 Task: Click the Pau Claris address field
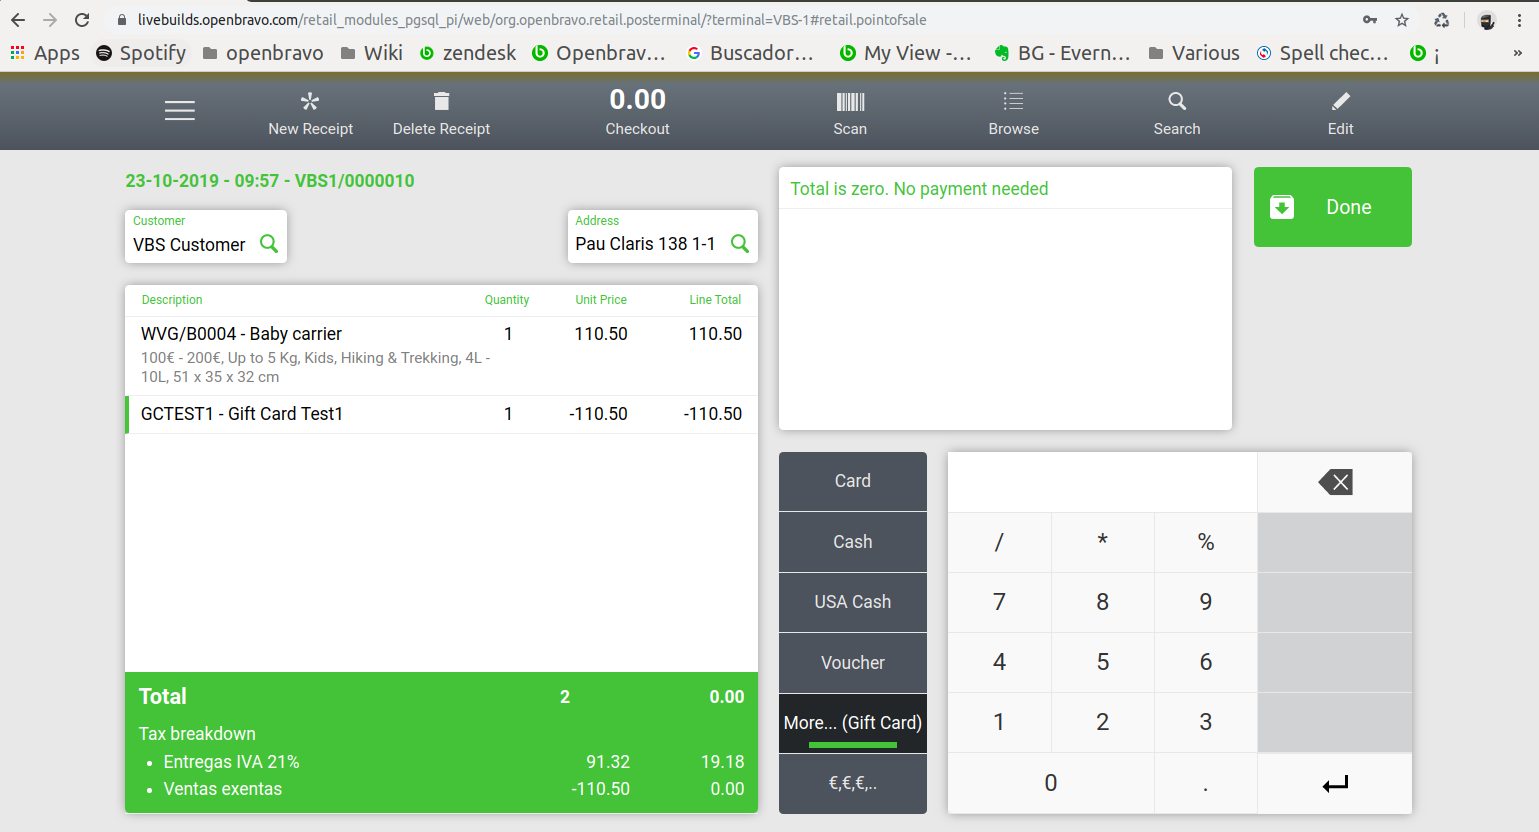point(663,236)
